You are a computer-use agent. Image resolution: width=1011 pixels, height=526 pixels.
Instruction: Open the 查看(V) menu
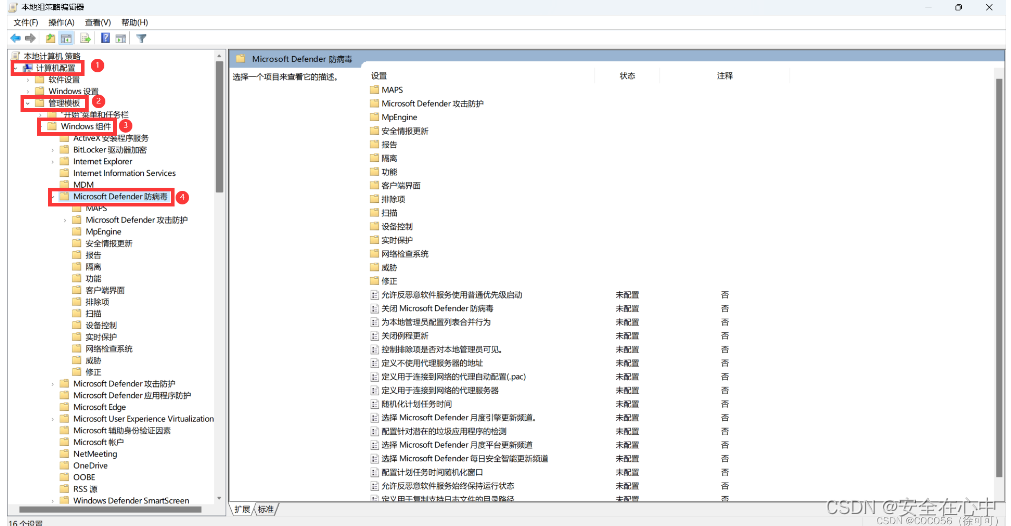(98, 23)
